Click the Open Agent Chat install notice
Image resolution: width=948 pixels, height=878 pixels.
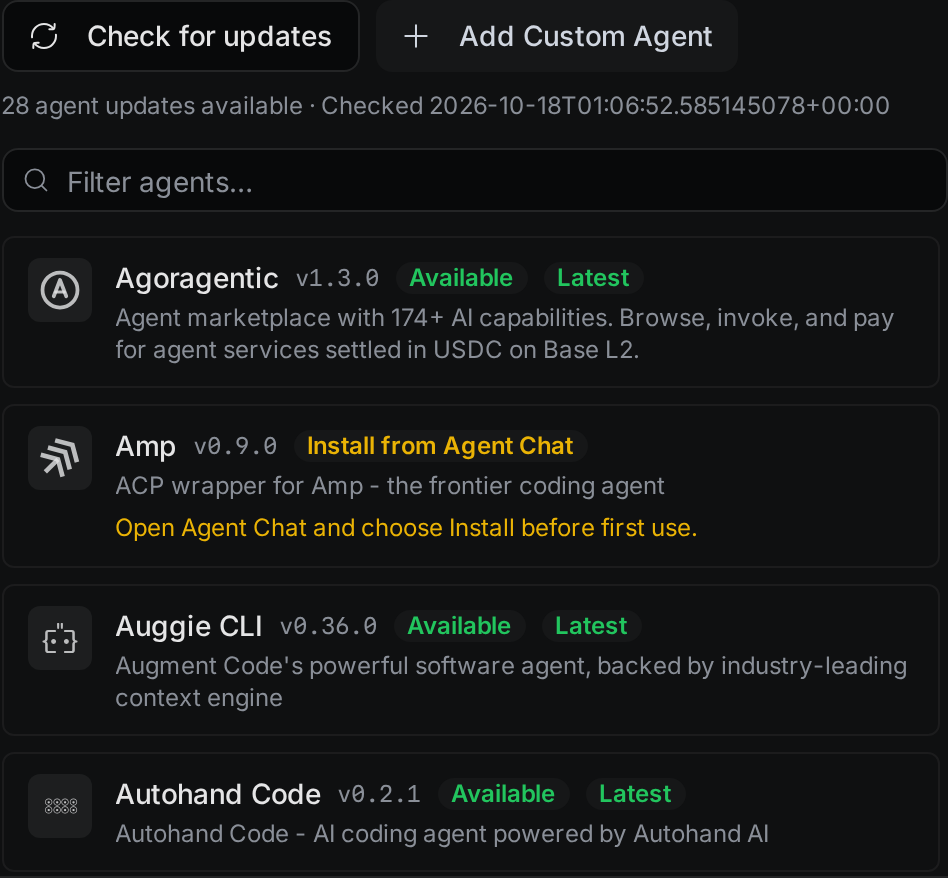coord(406,528)
